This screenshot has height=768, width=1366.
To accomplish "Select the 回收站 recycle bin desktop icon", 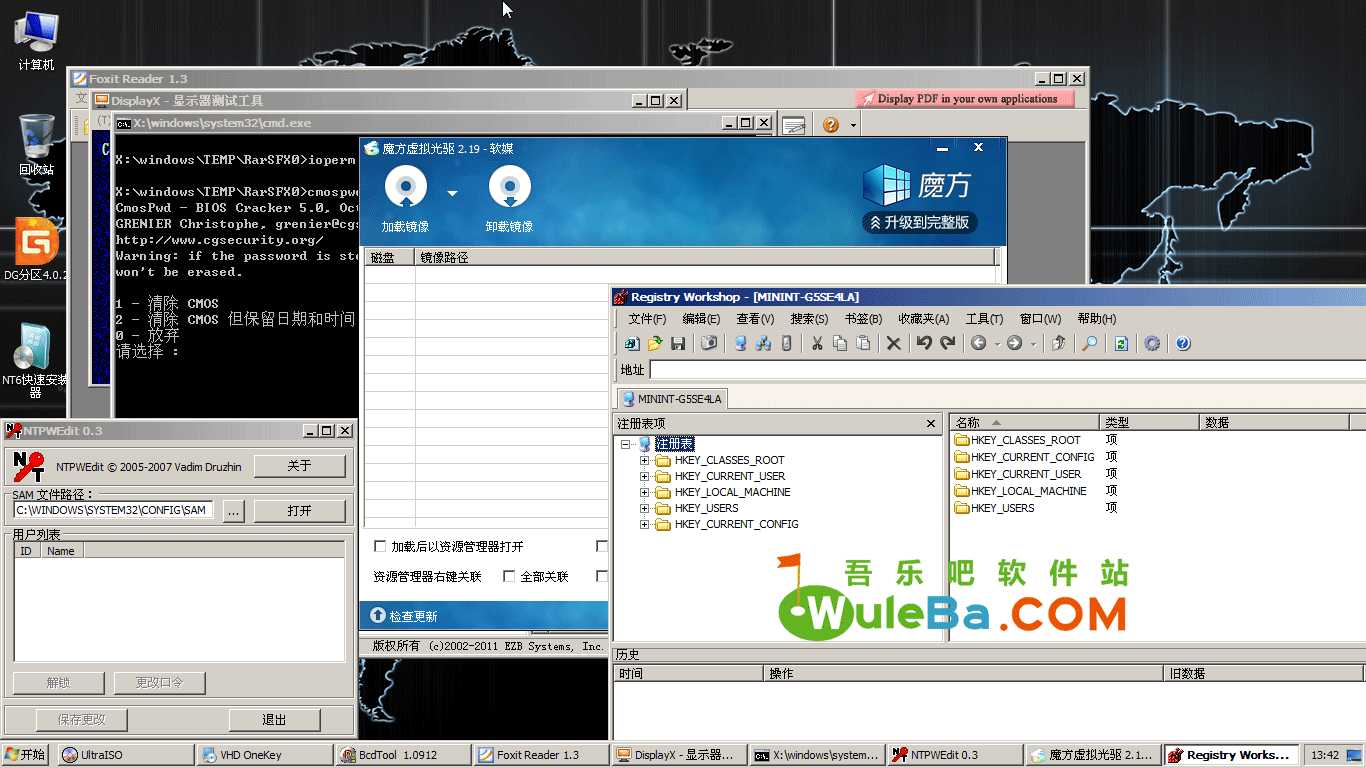I will 36,145.
